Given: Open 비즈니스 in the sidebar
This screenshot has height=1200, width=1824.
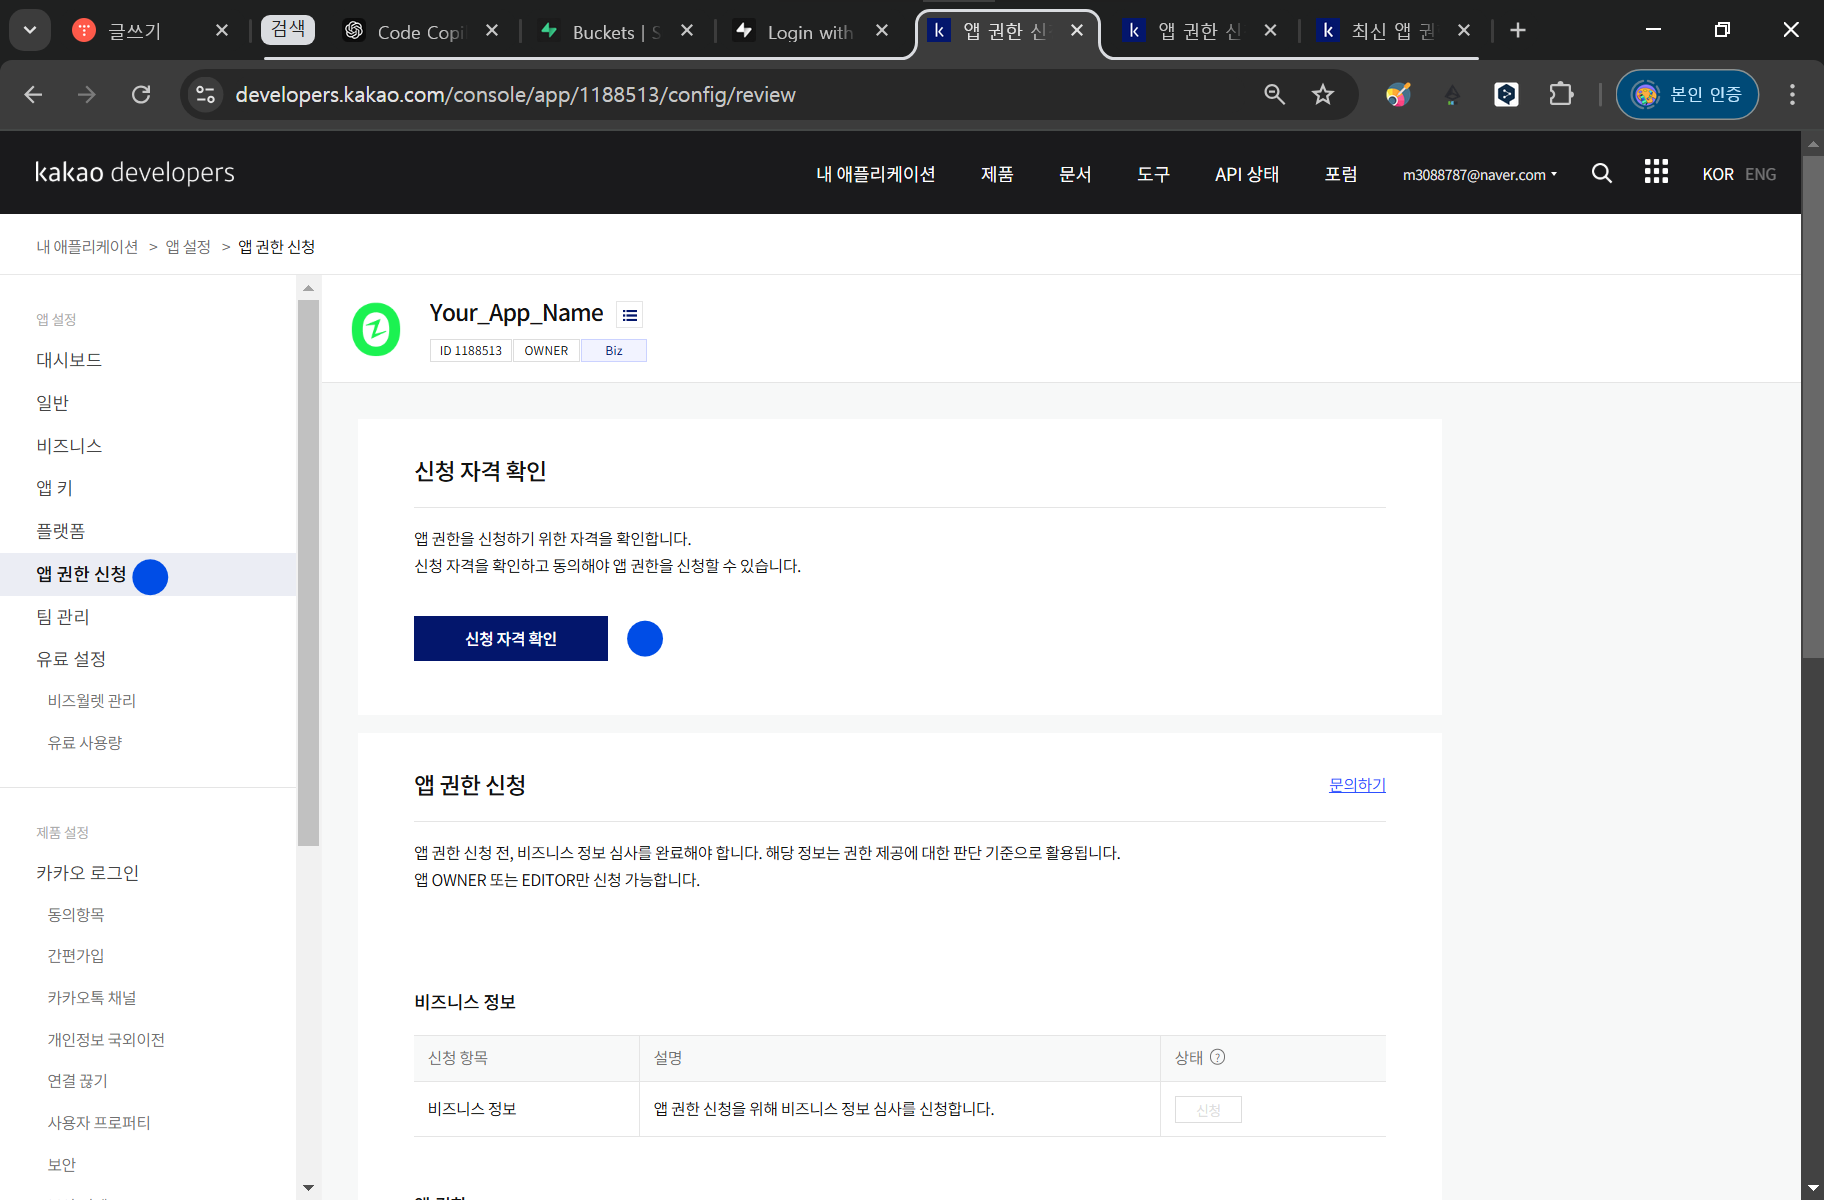Looking at the screenshot, I should [x=69, y=446].
